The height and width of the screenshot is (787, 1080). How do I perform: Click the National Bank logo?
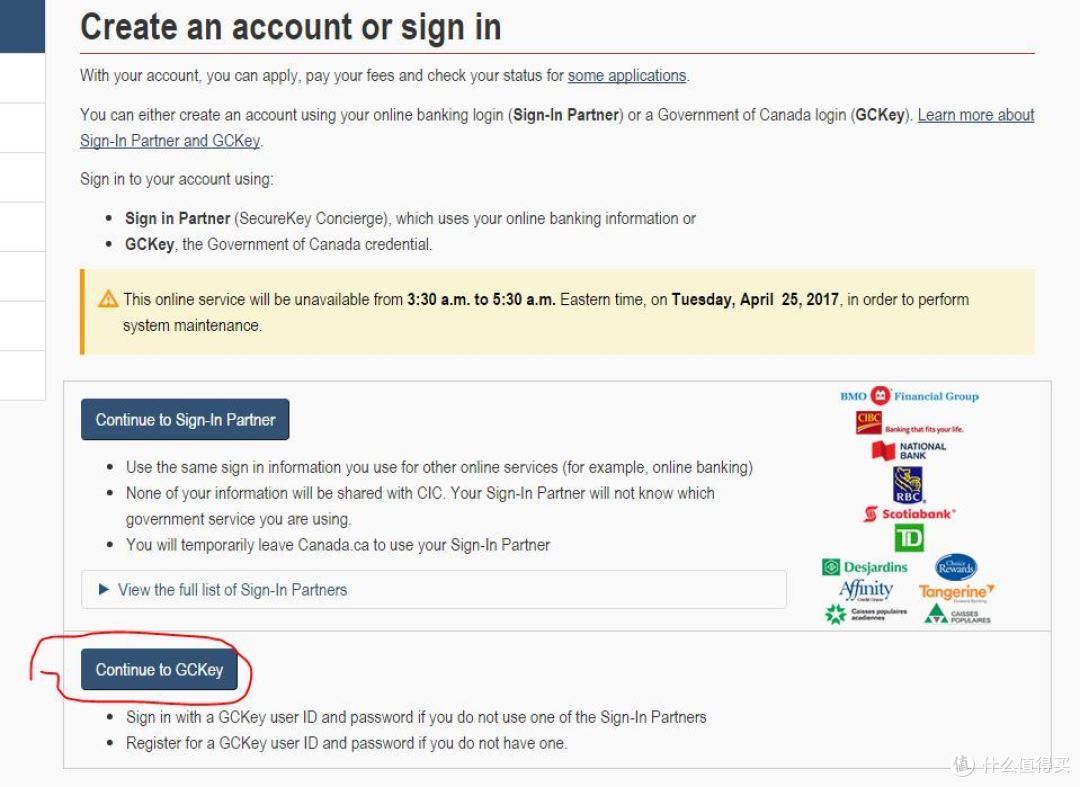[x=909, y=451]
